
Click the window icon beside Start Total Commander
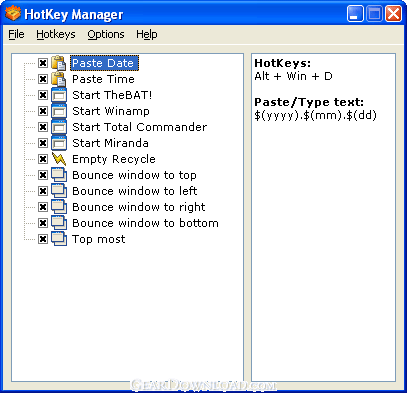point(59,127)
